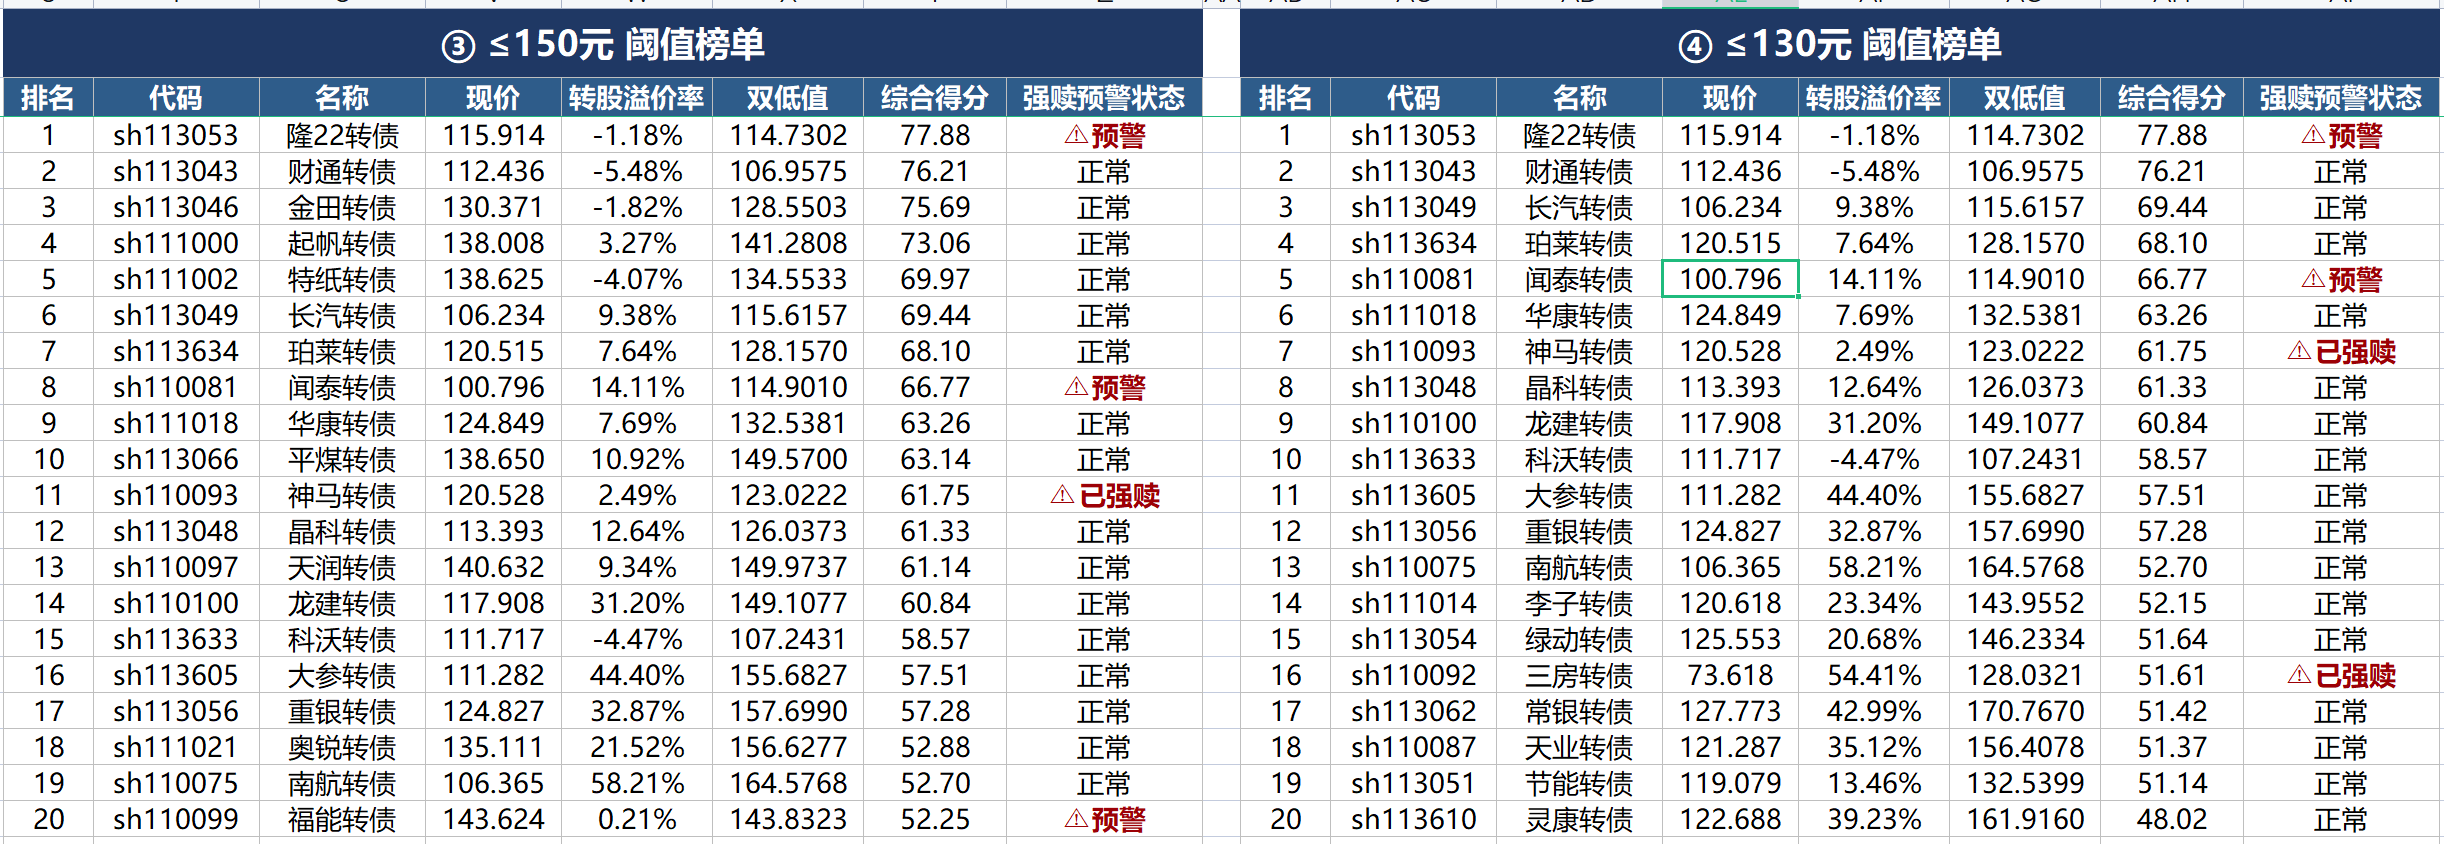Click the 综合得分 header in the left table
This screenshot has width=2444, height=844.
point(935,98)
